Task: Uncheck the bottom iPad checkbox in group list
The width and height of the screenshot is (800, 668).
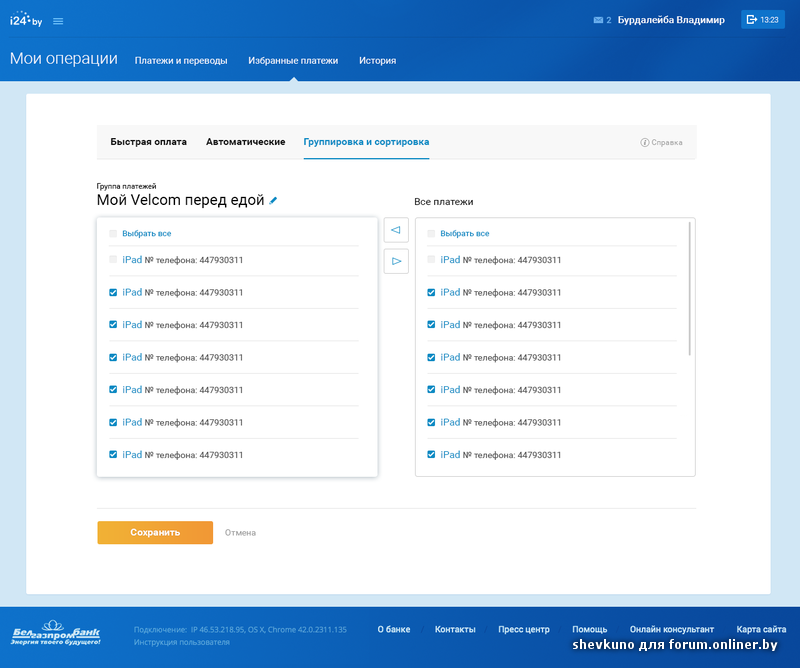Action: 113,454
